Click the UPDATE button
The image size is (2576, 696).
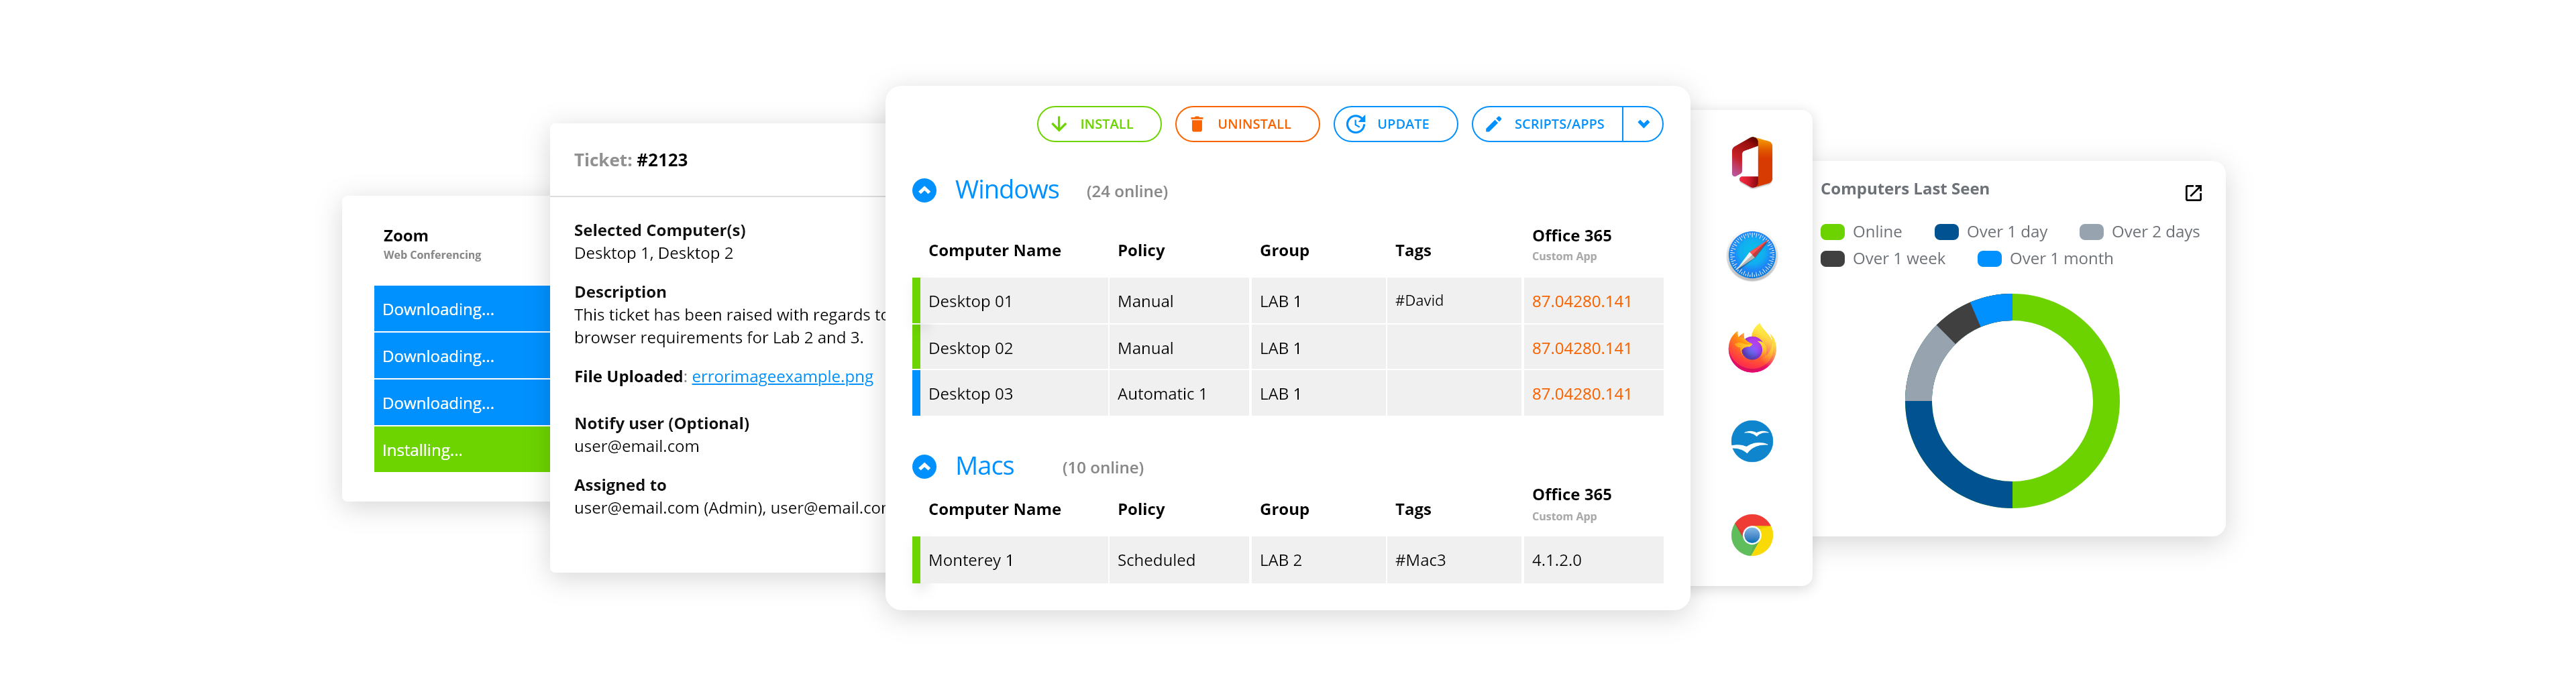click(x=1395, y=124)
